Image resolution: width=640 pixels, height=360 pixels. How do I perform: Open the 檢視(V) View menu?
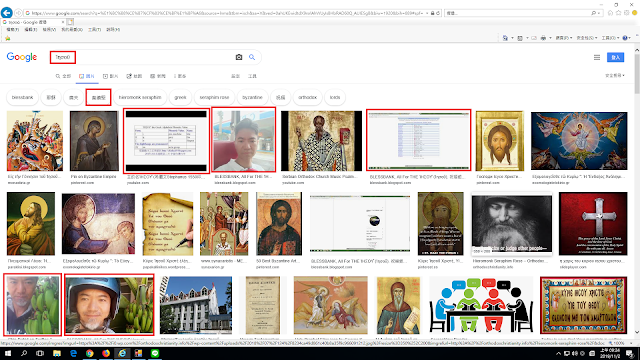[x=49, y=29]
